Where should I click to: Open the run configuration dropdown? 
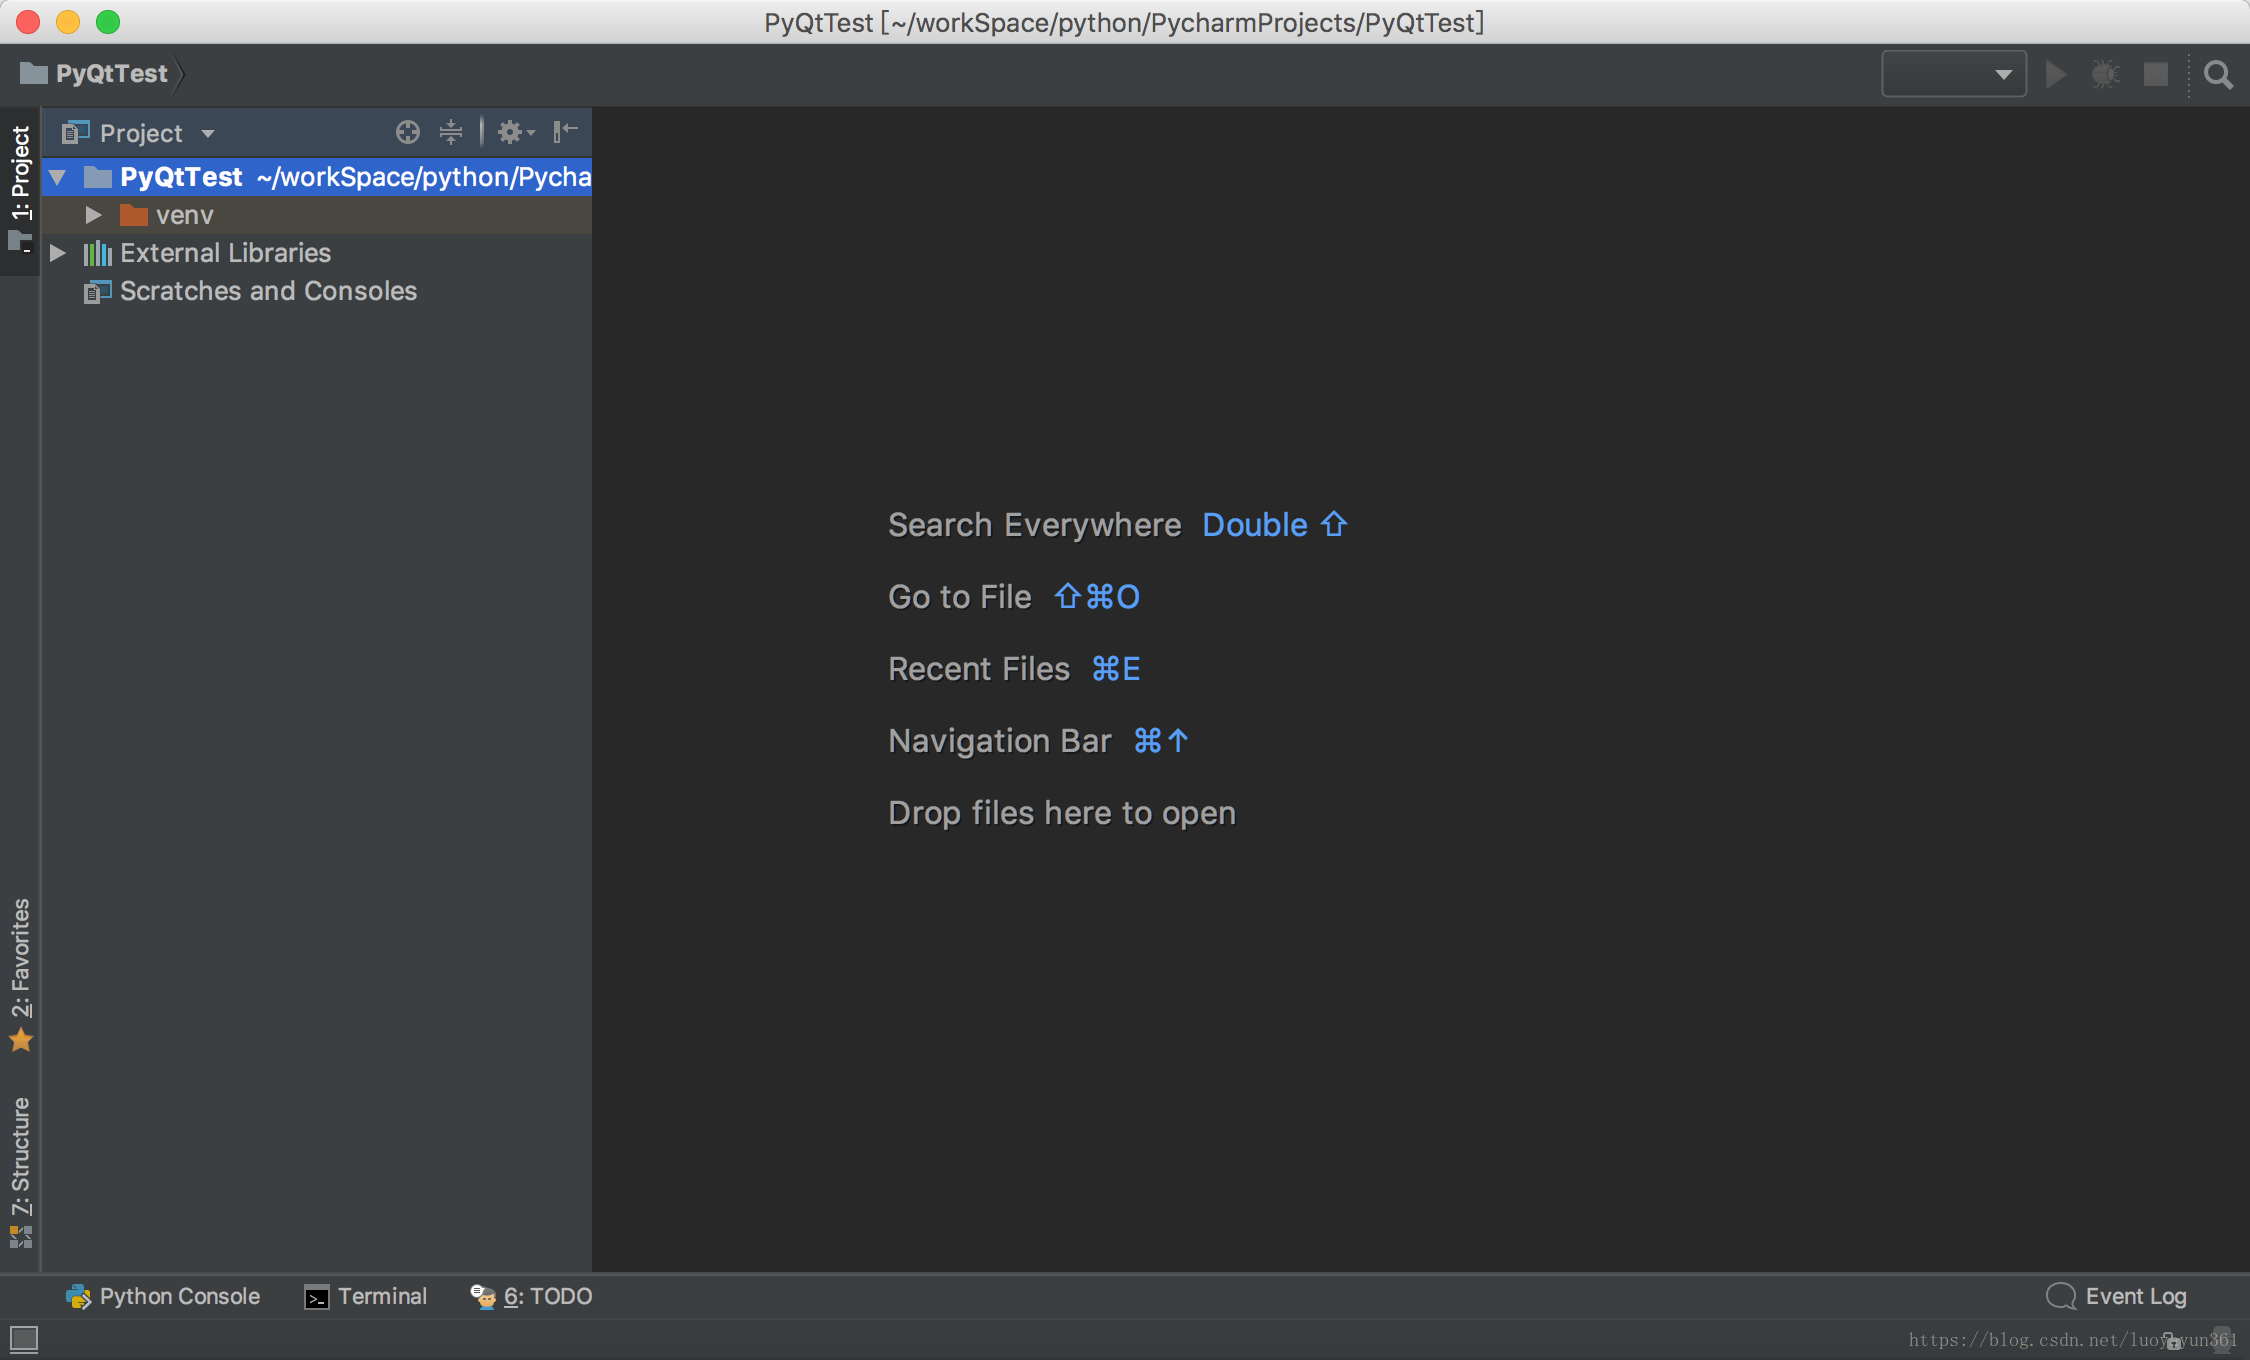coord(1954,74)
